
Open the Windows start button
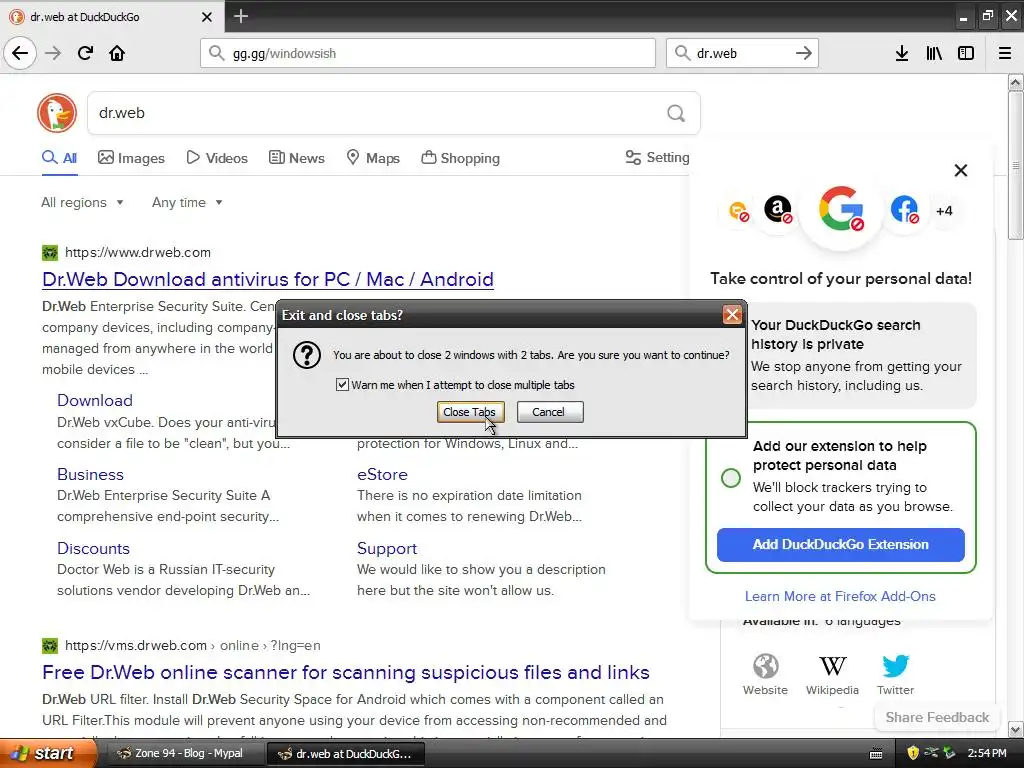(47, 753)
